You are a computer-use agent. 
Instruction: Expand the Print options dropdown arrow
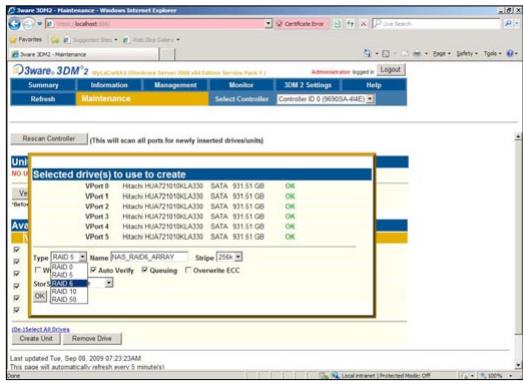click(x=426, y=54)
